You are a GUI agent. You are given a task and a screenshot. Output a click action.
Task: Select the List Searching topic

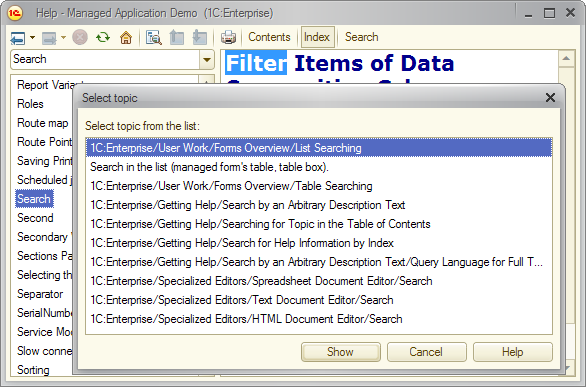coord(319,148)
